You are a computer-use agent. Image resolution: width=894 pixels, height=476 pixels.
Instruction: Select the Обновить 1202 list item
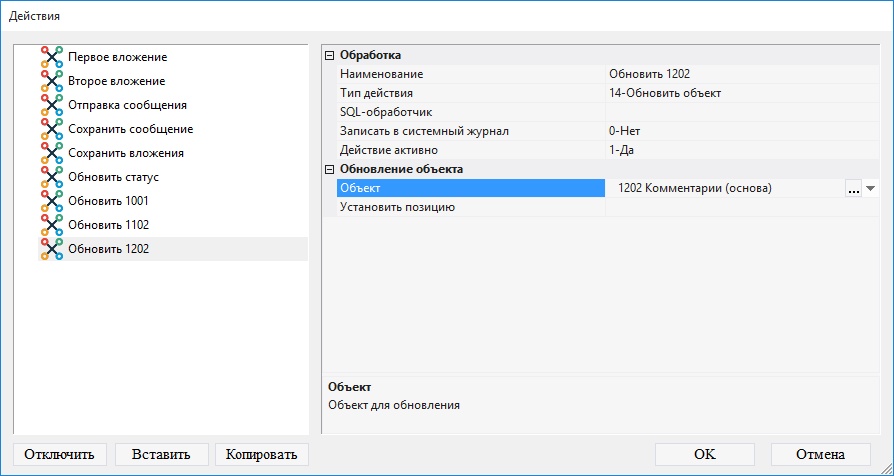(x=108, y=249)
